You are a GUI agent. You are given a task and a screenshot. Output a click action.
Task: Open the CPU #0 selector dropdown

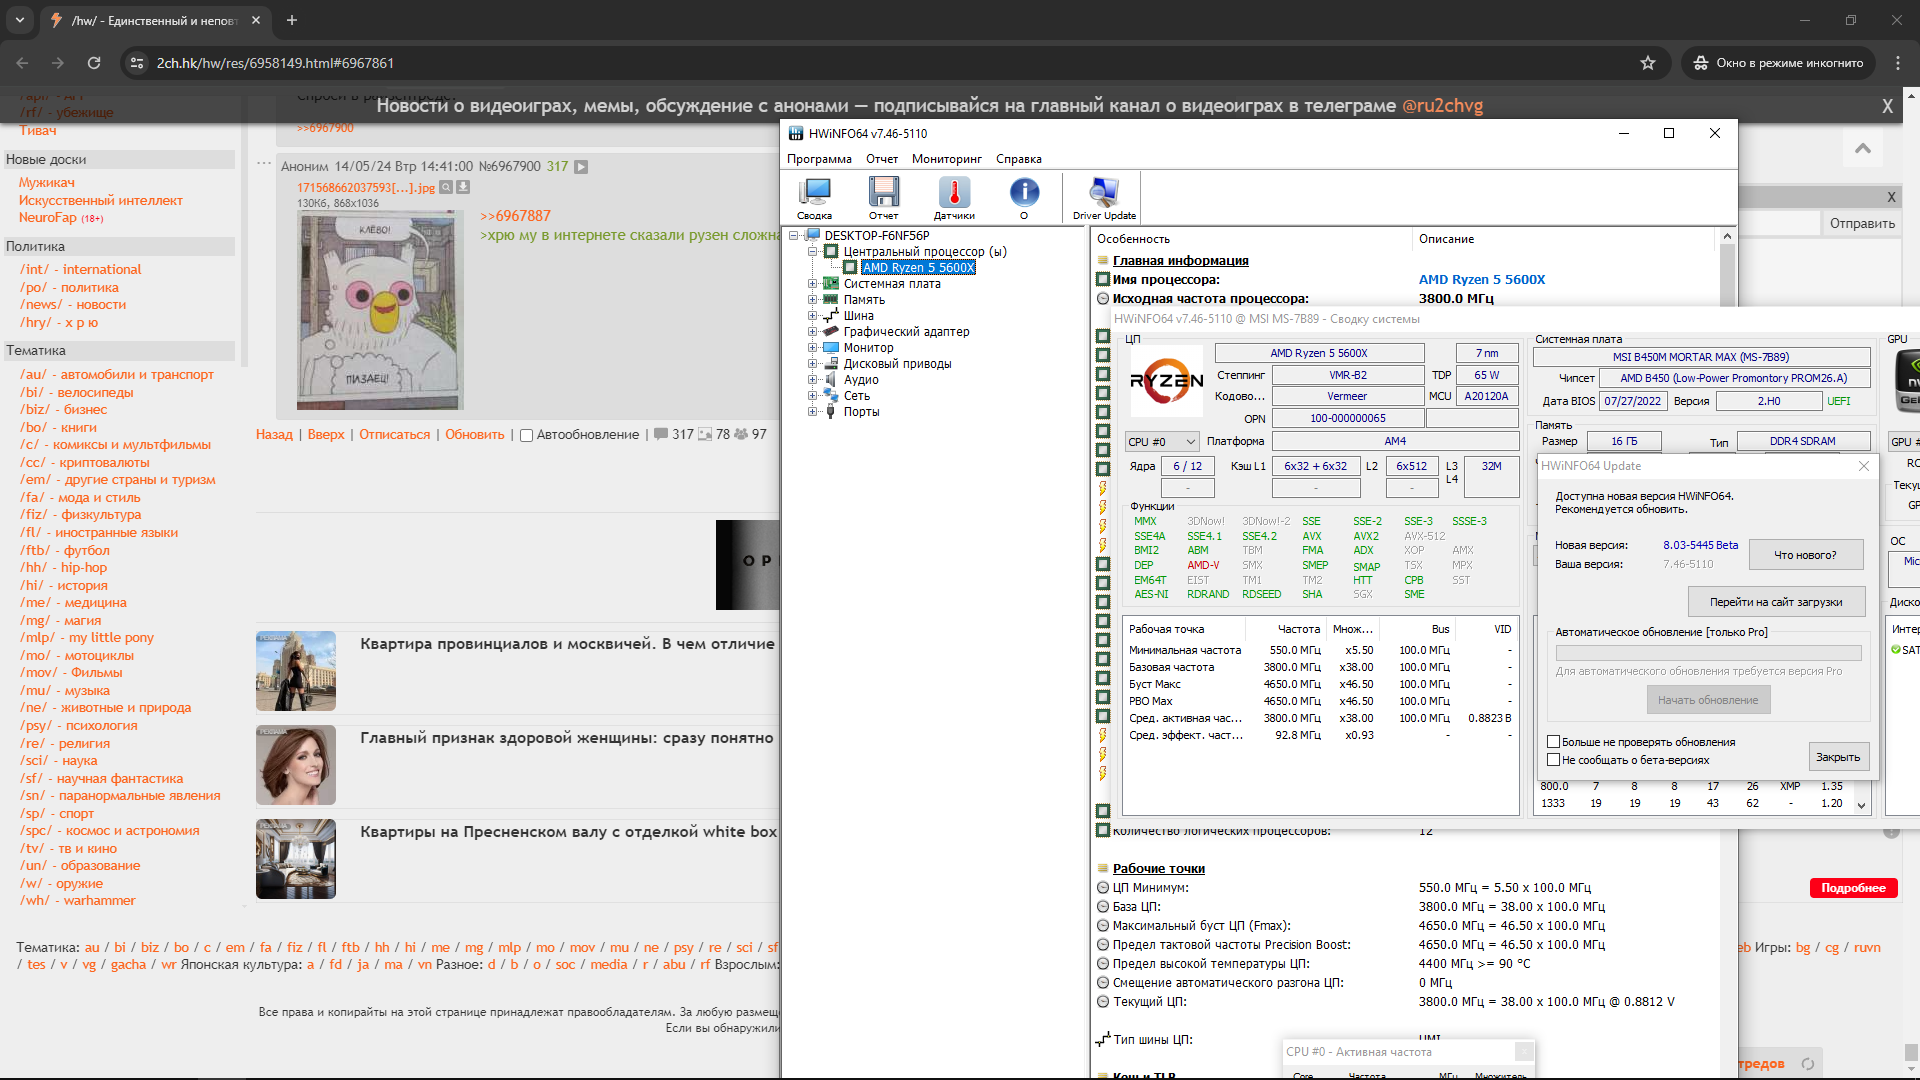(1162, 442)
